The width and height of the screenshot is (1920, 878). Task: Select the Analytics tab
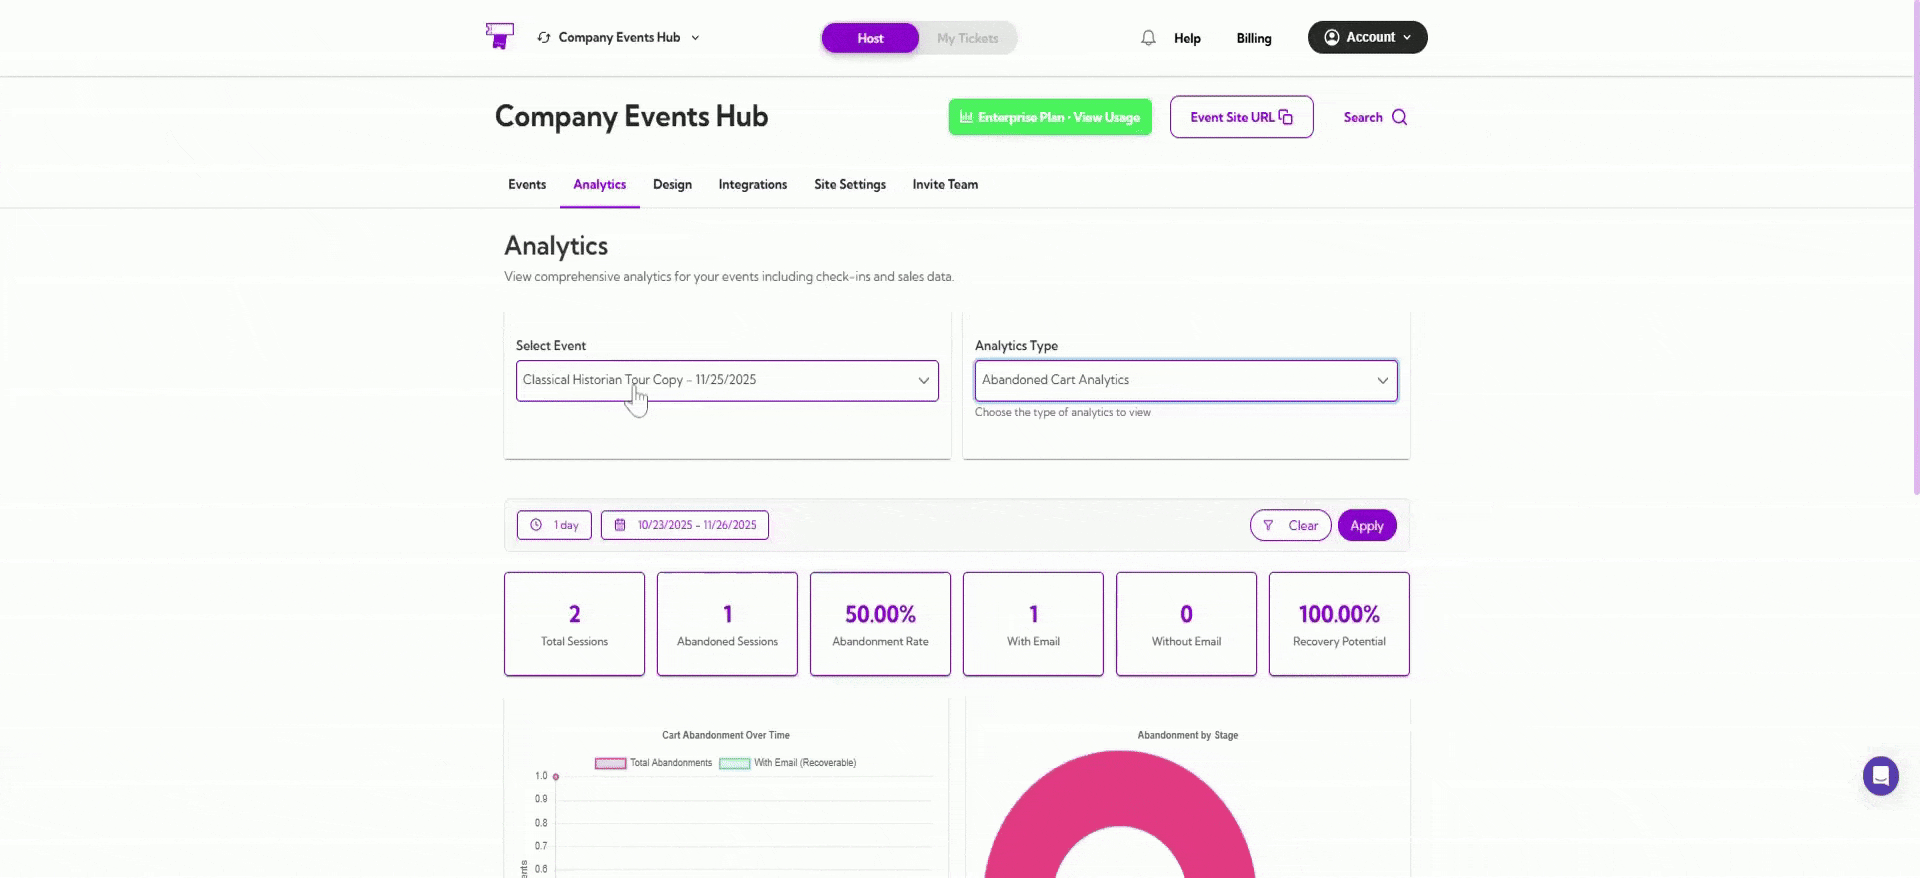pyautogui.click(x=600, y=185)
